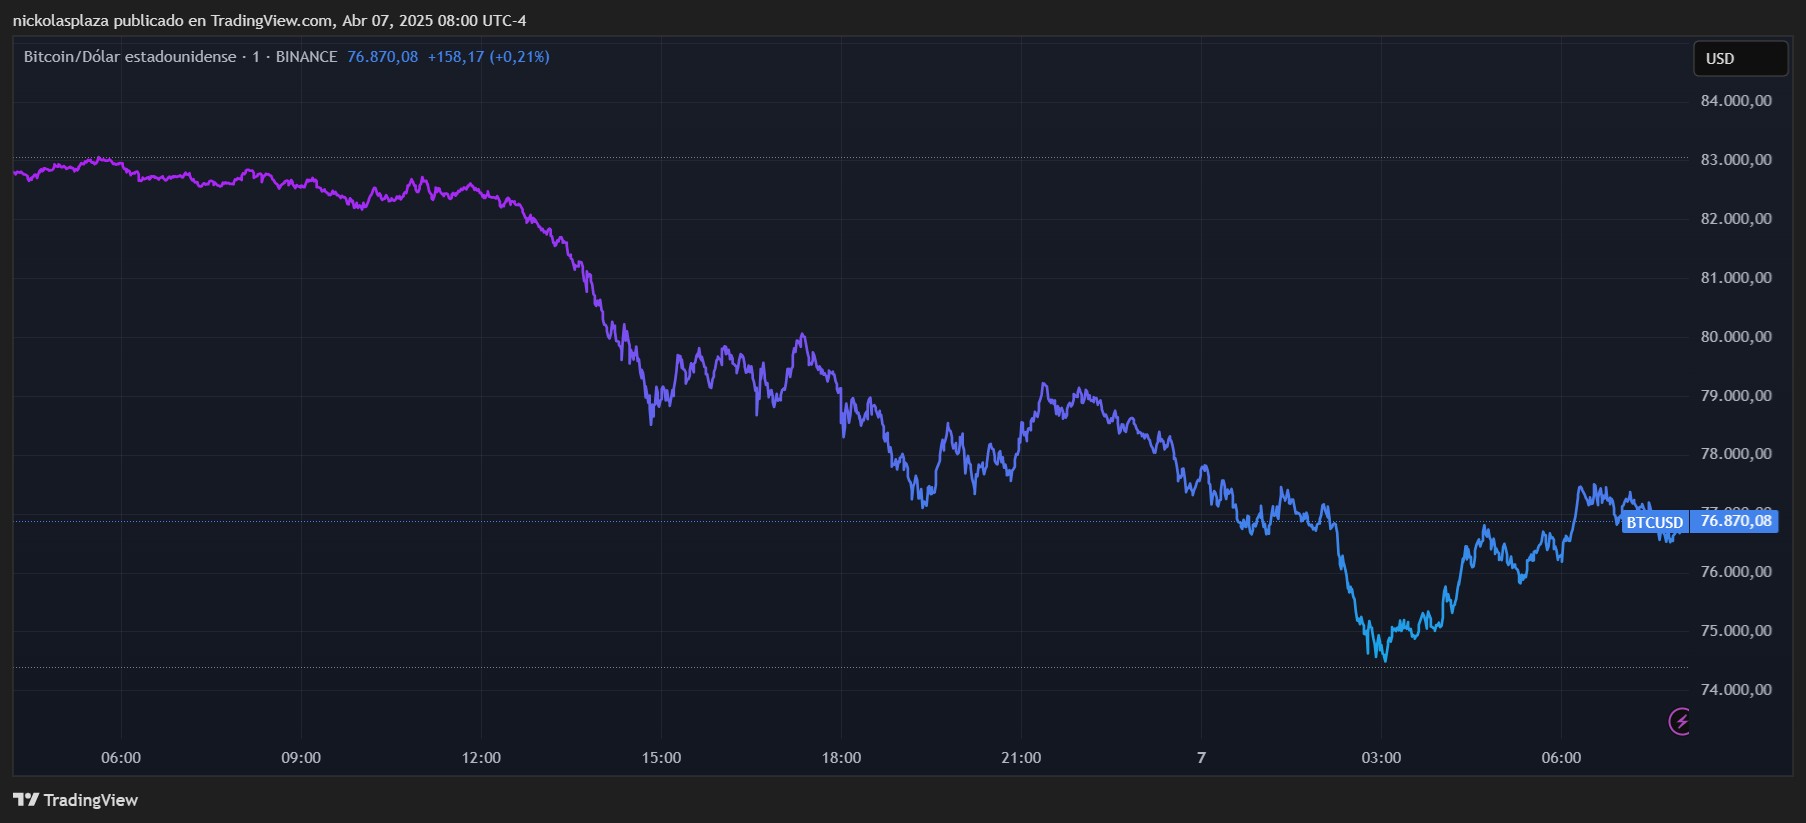This screenshot has height=823, width=1806.
Task: Click the 83.000,00 price scale label
Action: [1736, 160]
